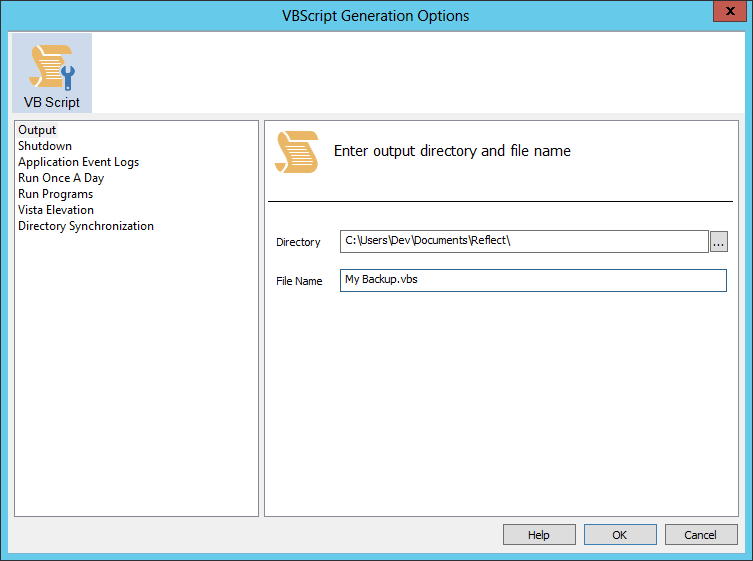Viewport: 753px width, 561px height.
Task: Select Vista Elevation in options list
Action: pos(56,210)
